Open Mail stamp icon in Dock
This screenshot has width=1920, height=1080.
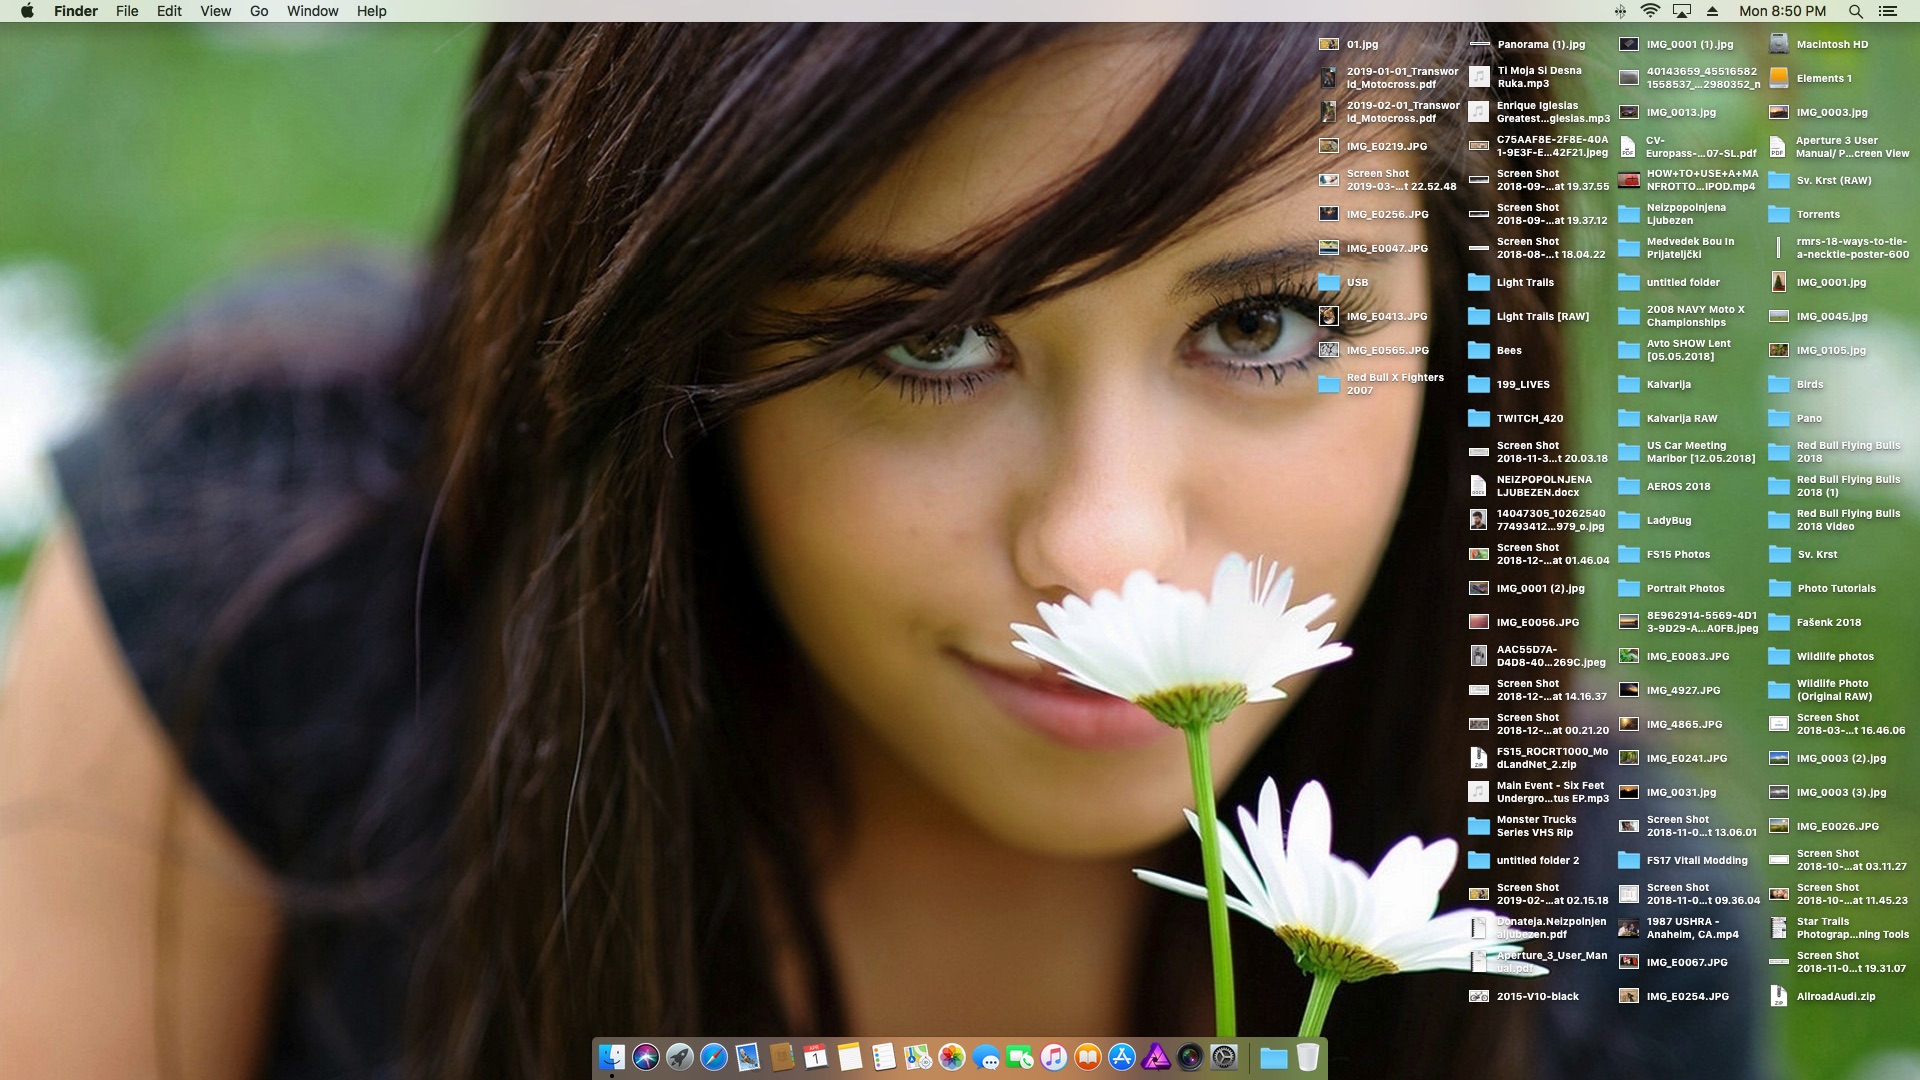pos(748,1057)
